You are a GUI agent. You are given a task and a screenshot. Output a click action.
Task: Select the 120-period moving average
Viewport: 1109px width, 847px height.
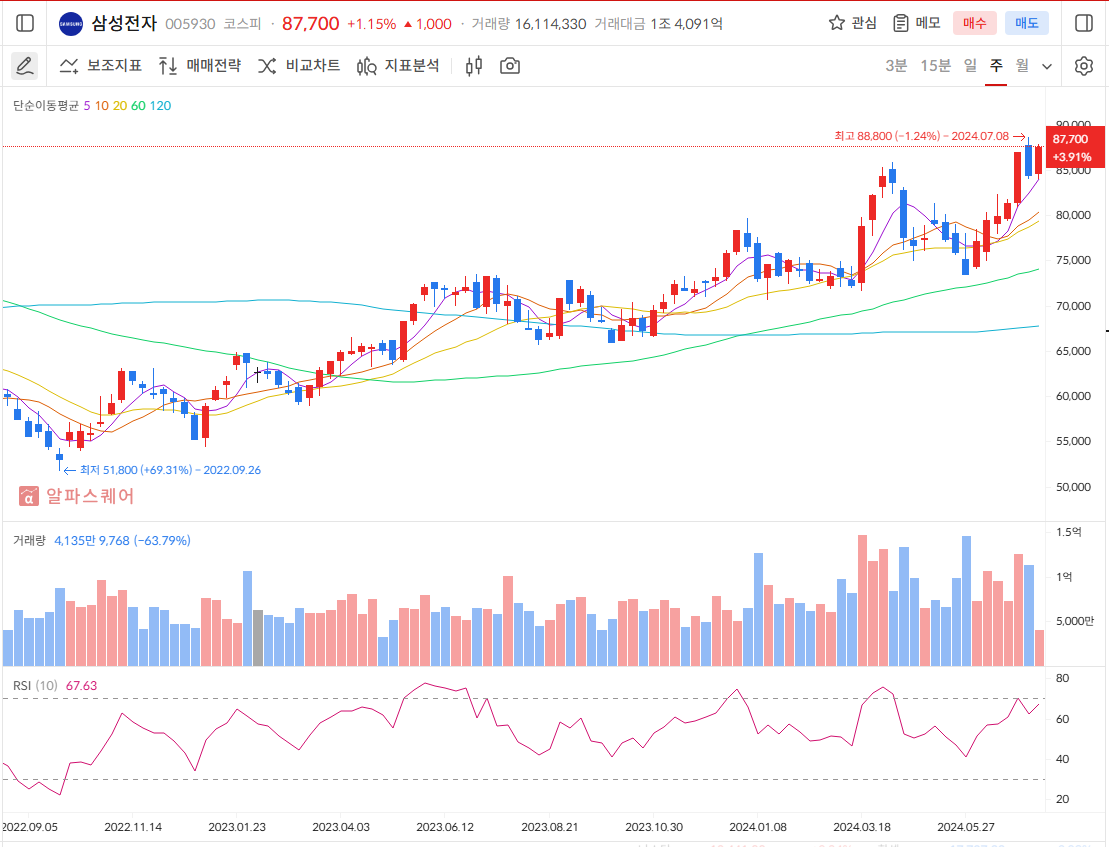pyautogui.click(x=160, y=105)
